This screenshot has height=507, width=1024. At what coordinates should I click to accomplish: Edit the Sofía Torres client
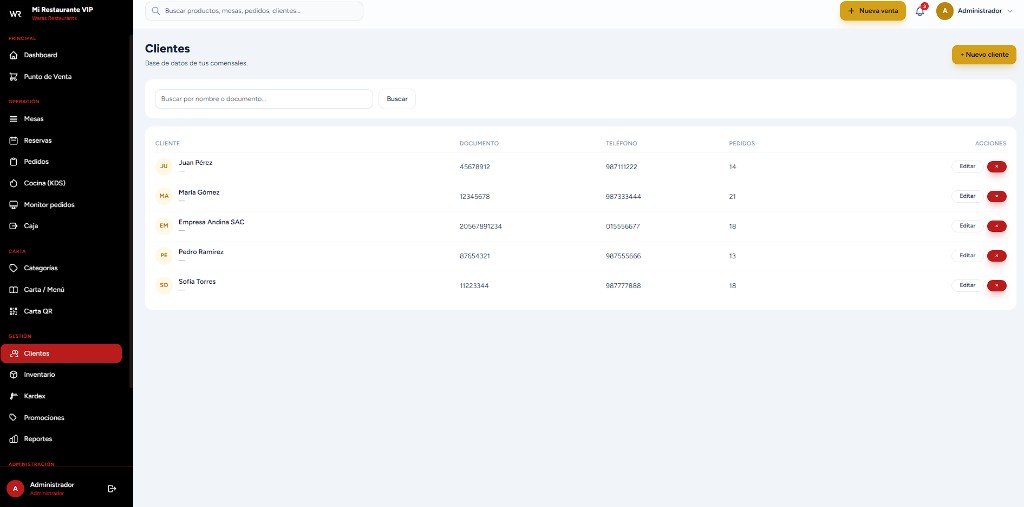click(x=967, y=286)
